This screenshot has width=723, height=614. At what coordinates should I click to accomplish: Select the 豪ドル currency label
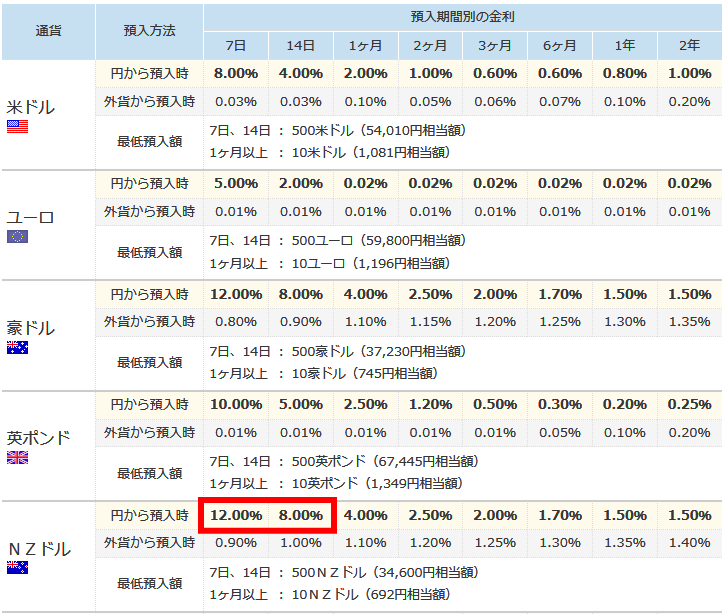(x=30, y=328)
